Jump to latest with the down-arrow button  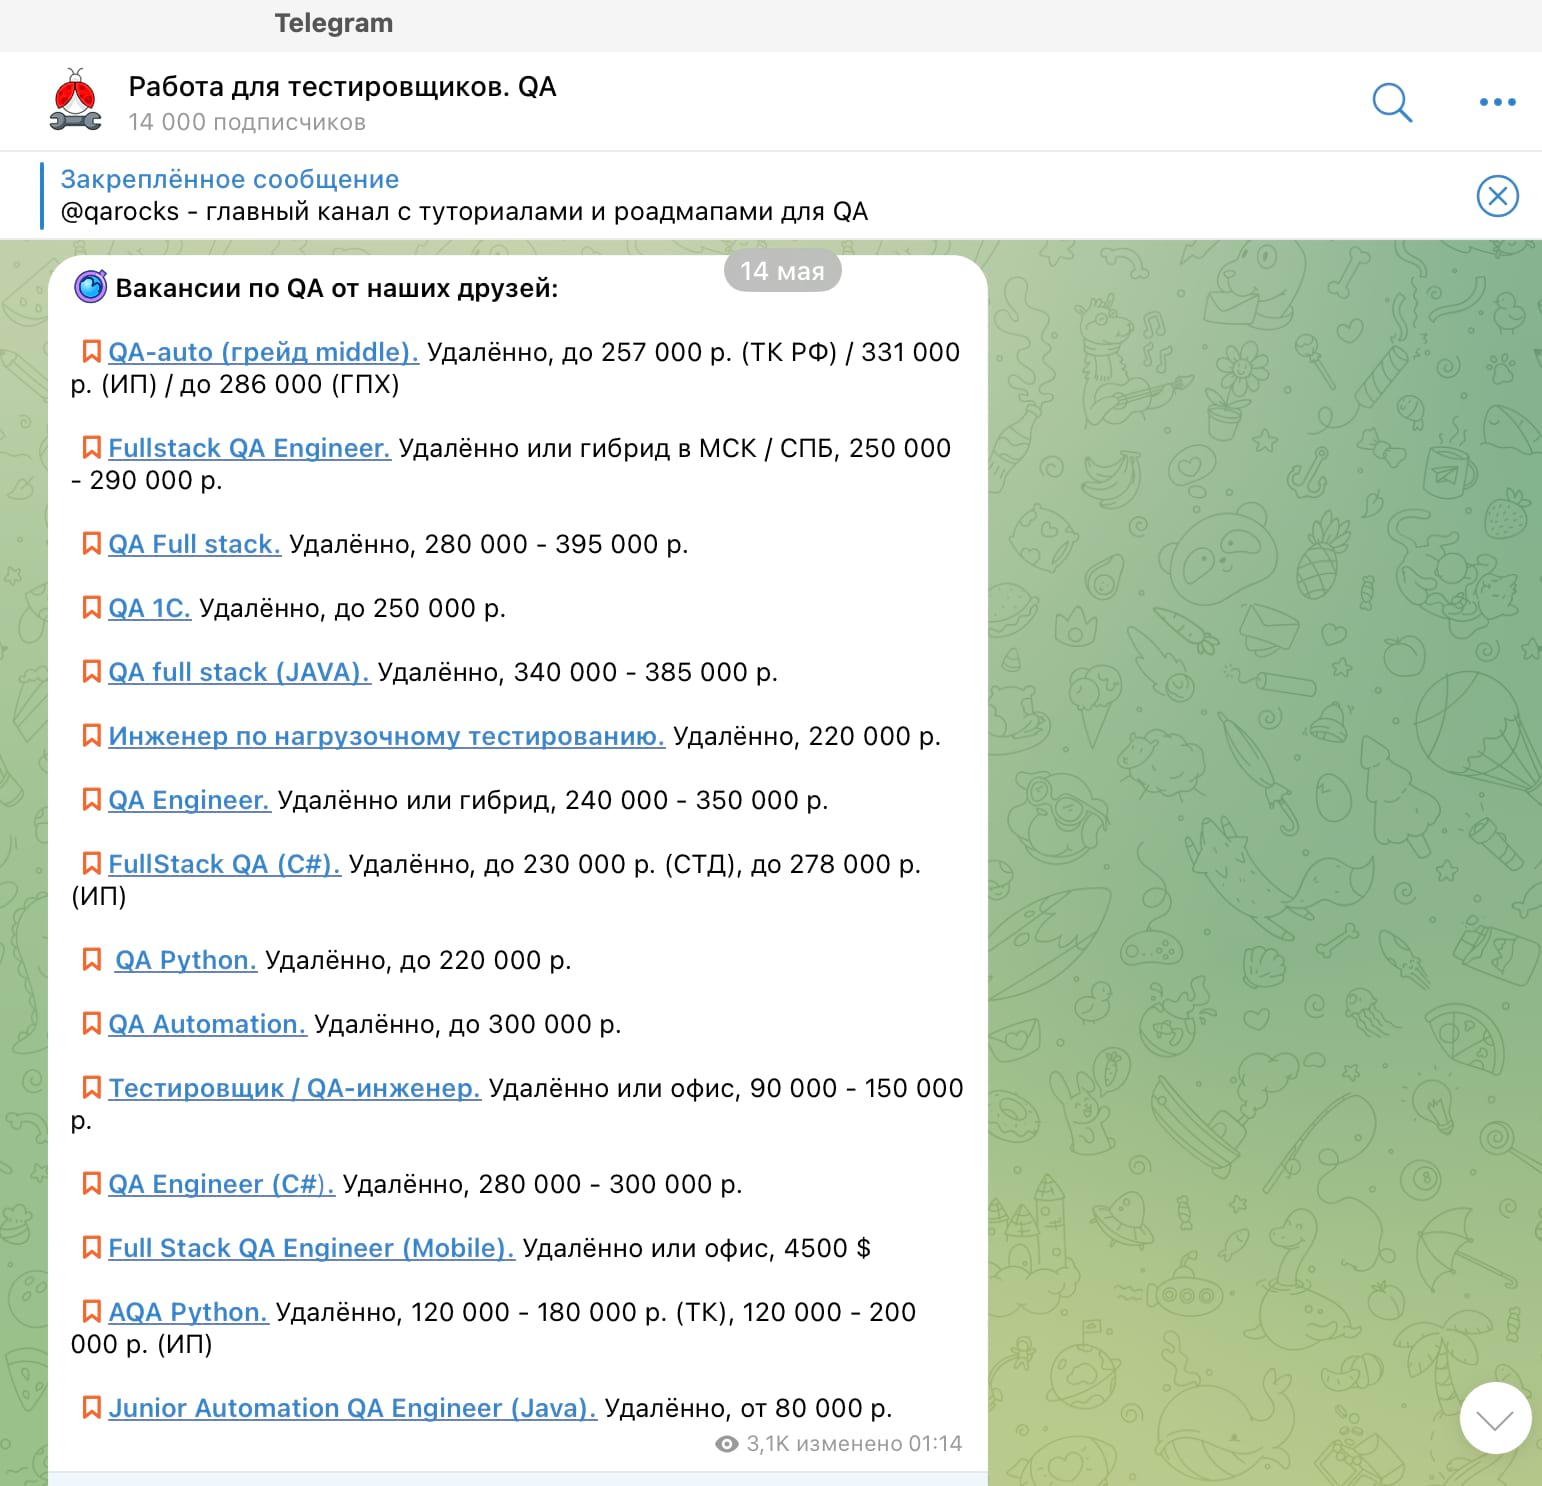pyautogui.click(x=1495, y=1418)
